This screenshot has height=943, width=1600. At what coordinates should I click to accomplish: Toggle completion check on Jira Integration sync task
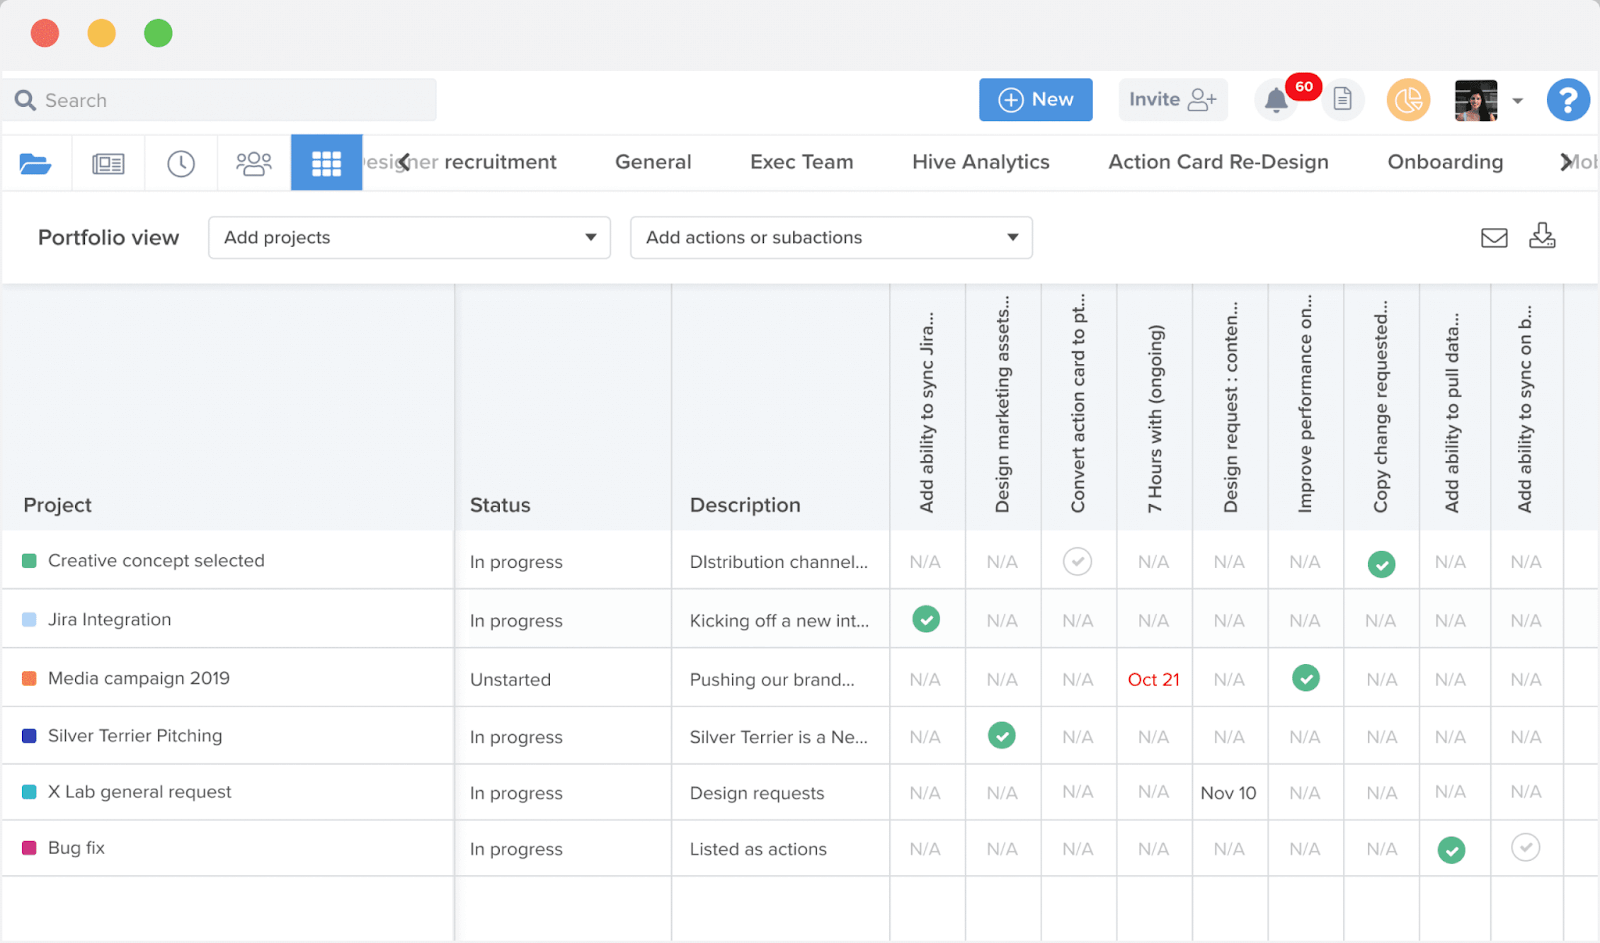pos(926,619)
